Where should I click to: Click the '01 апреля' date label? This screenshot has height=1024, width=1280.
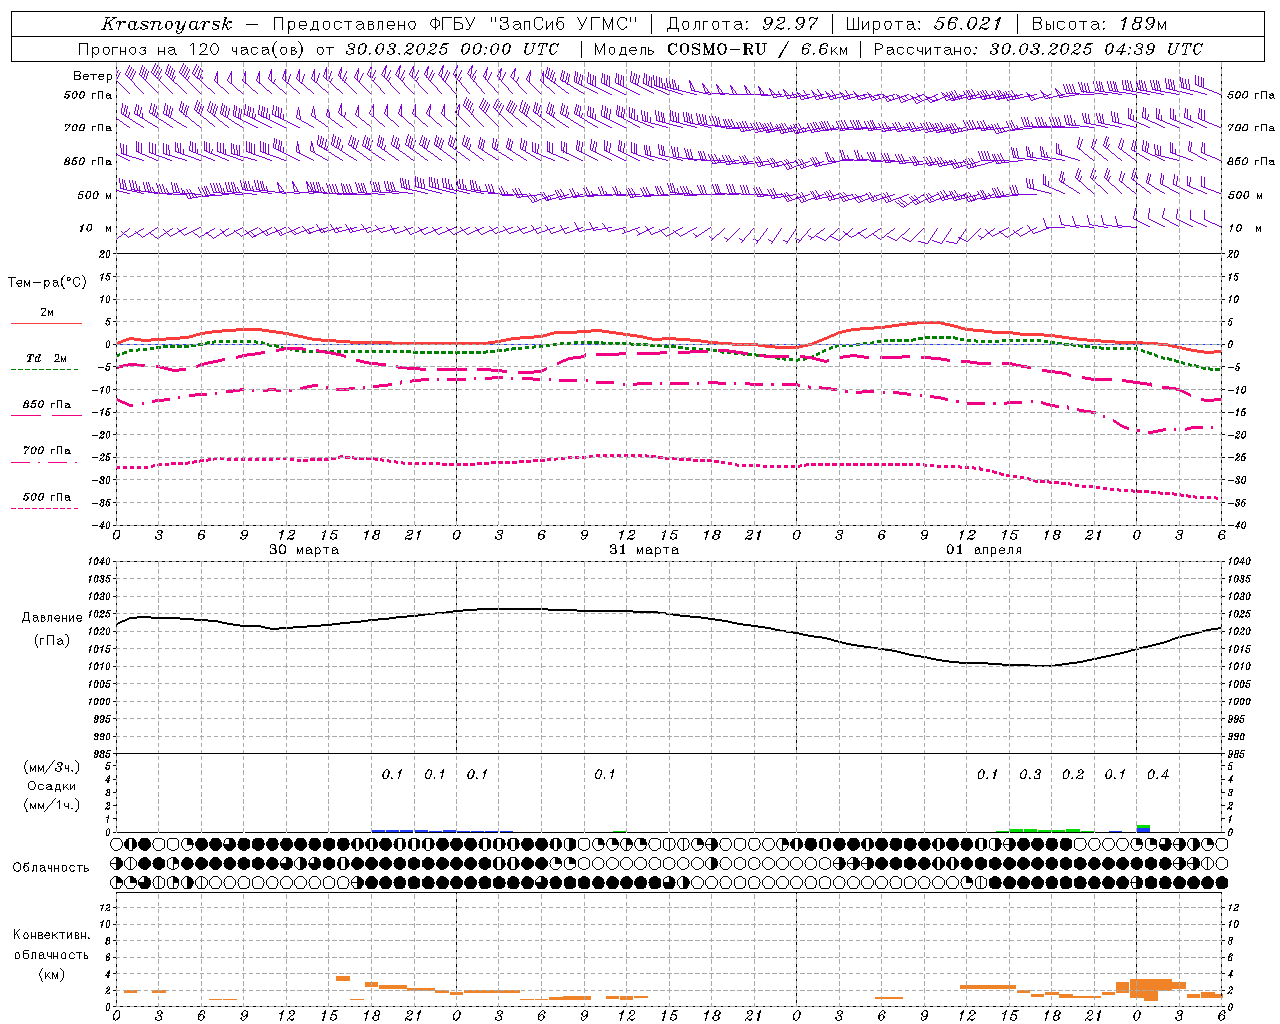[984, 550]
